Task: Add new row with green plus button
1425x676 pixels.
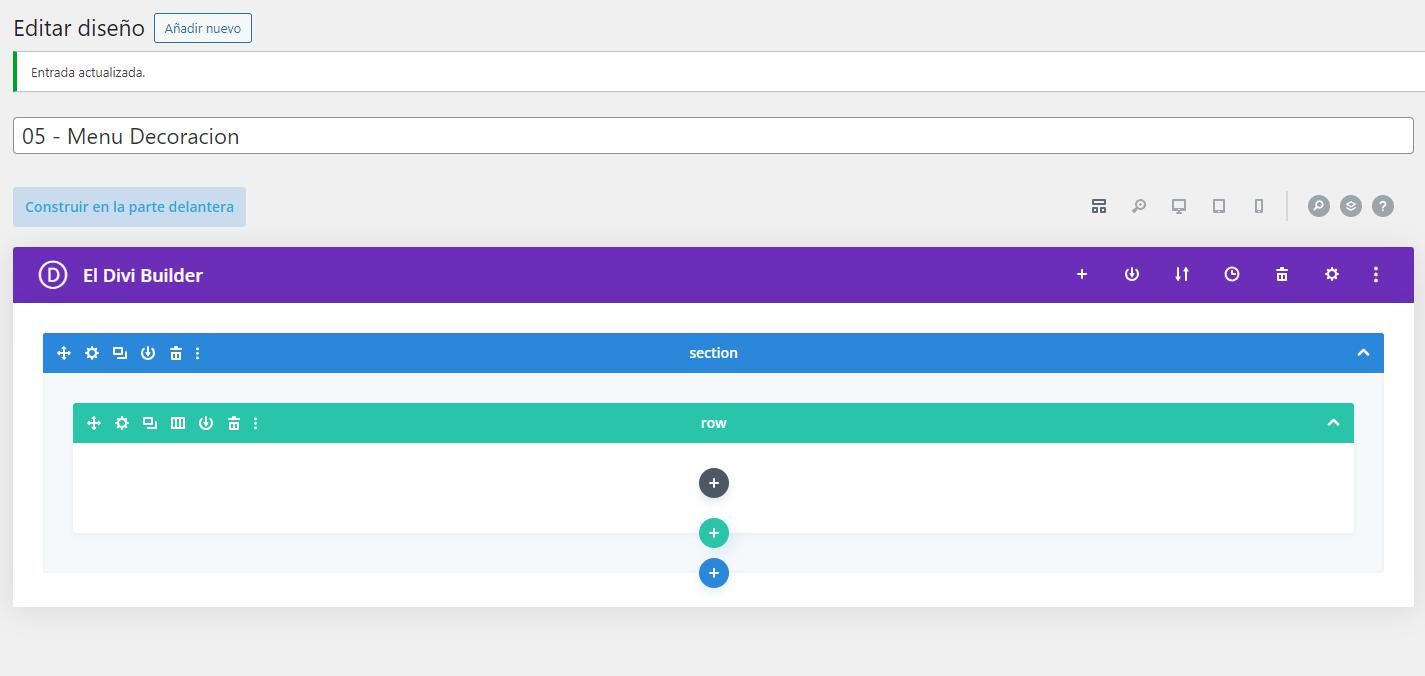Action: tap(714, 533)
